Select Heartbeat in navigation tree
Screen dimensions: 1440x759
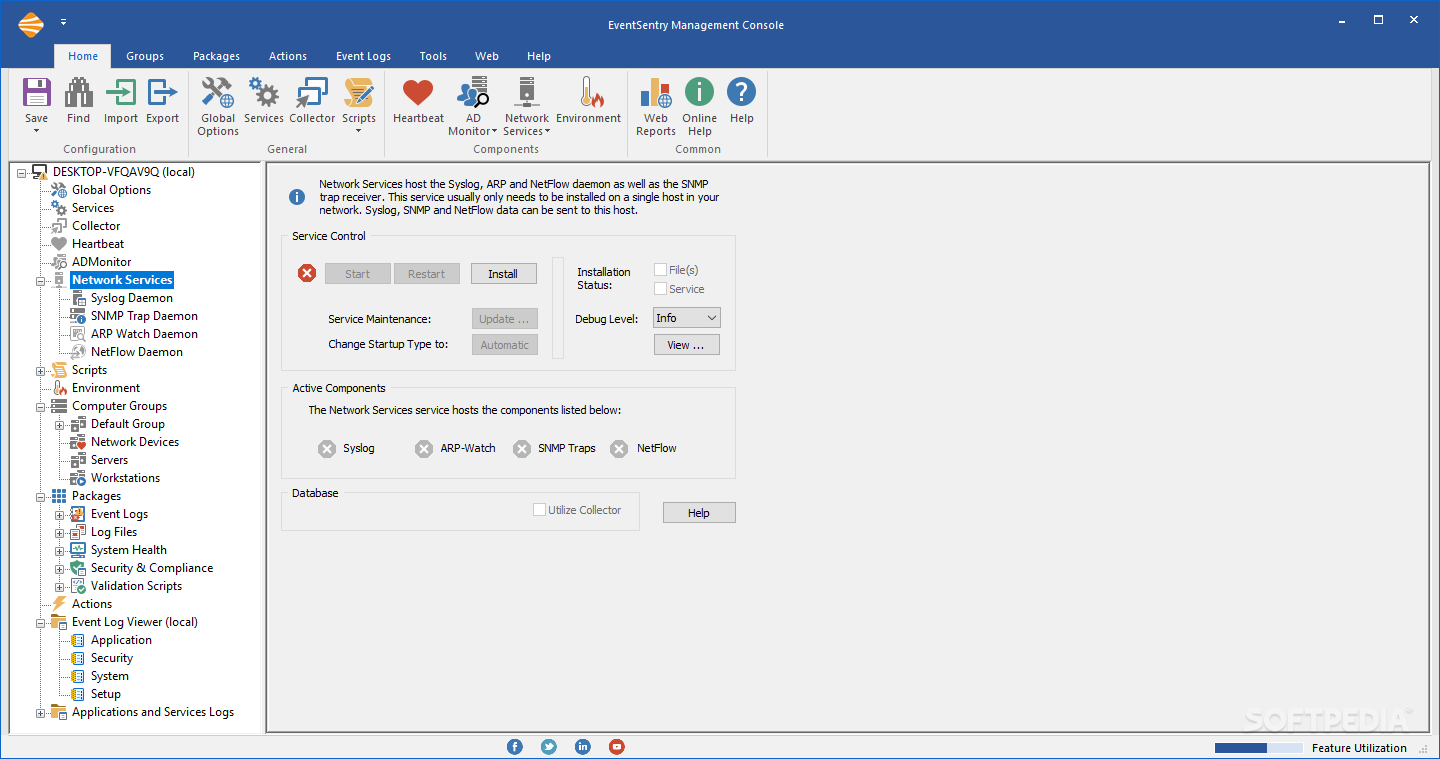point(98,244)
